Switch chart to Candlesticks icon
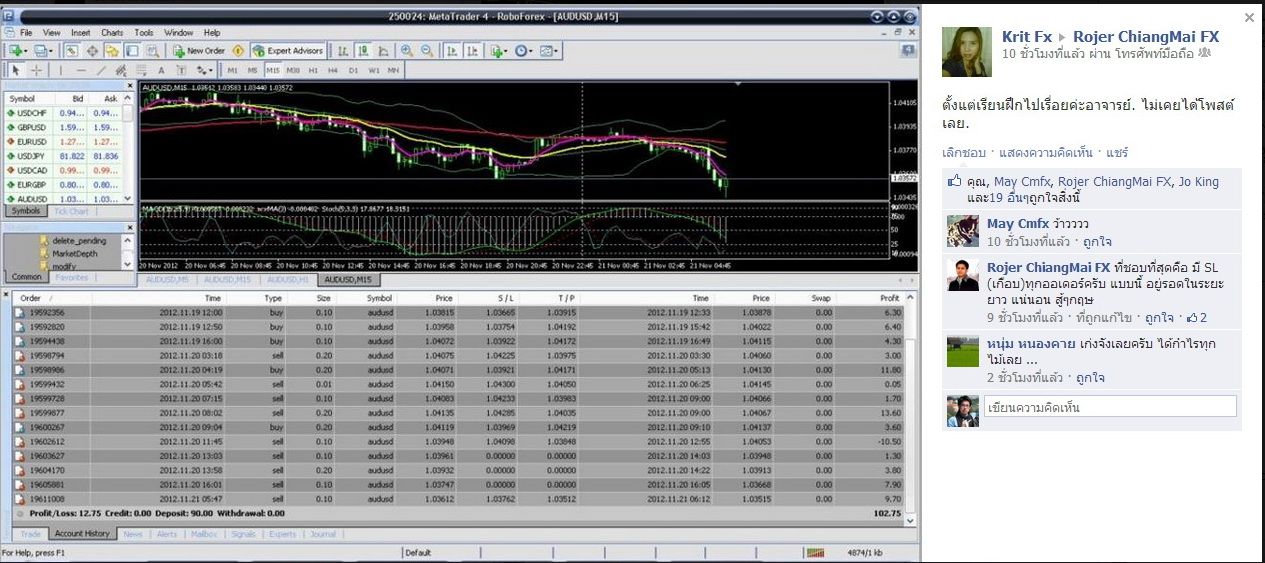This screenshot has width=1265, height=563. [x=363, y=50]
